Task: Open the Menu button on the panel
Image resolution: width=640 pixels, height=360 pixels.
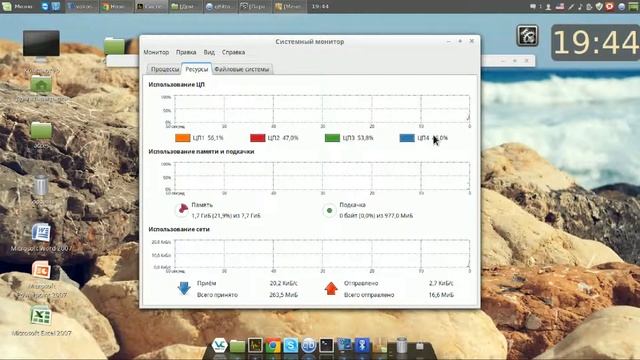Action: (x=18, y=7)
